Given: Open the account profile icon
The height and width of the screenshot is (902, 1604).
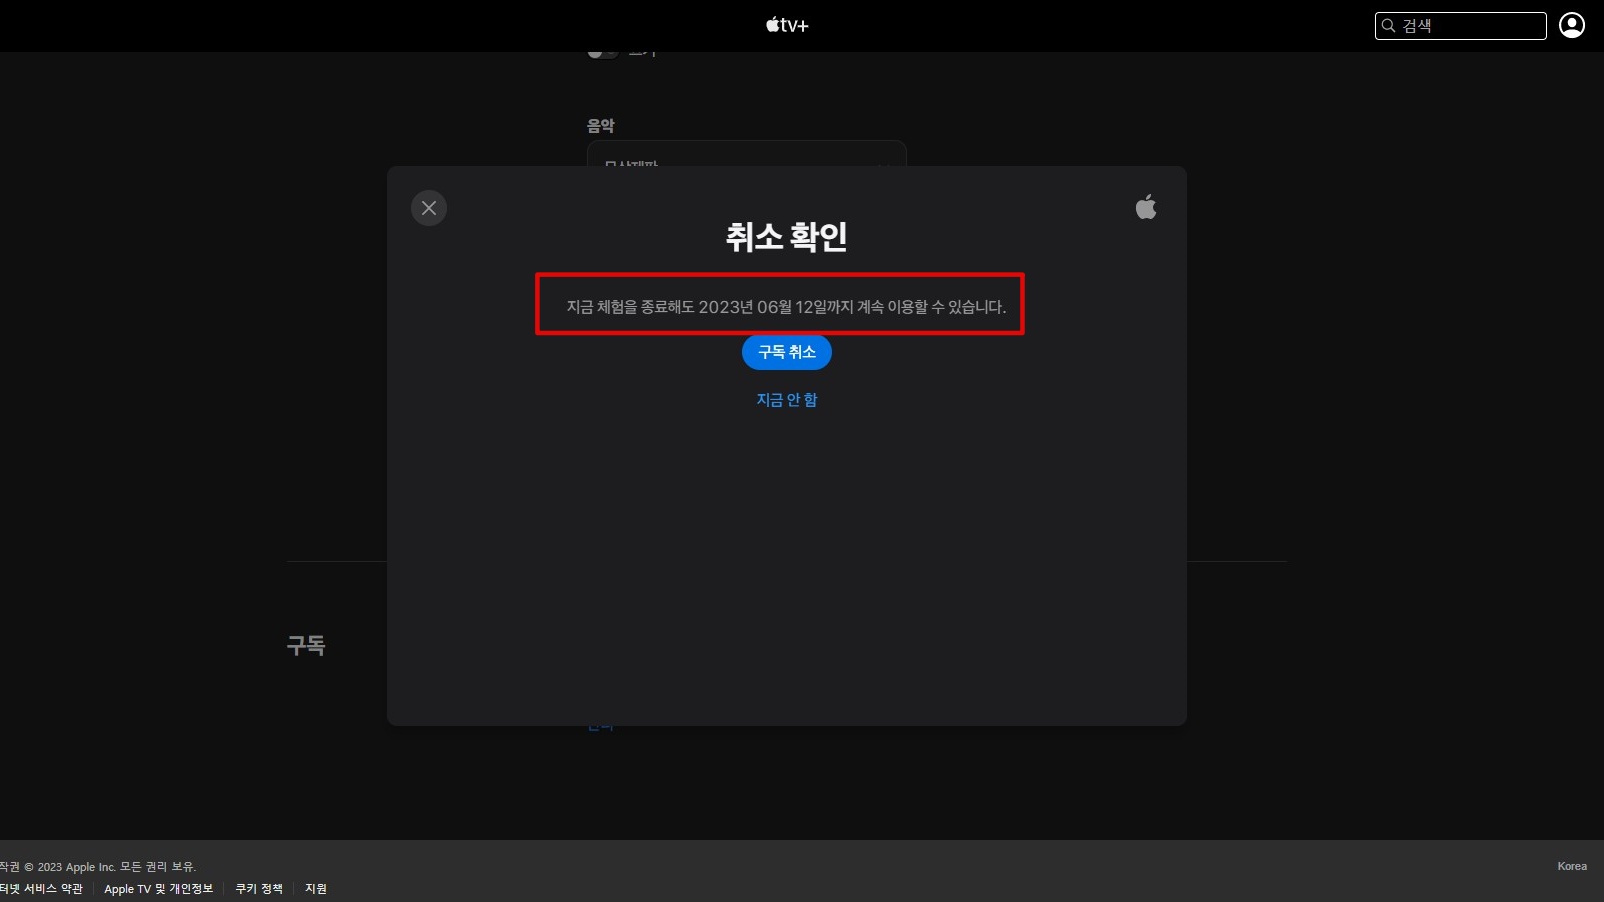Looking at the screenshot, I should click(x=1572, y=25).
